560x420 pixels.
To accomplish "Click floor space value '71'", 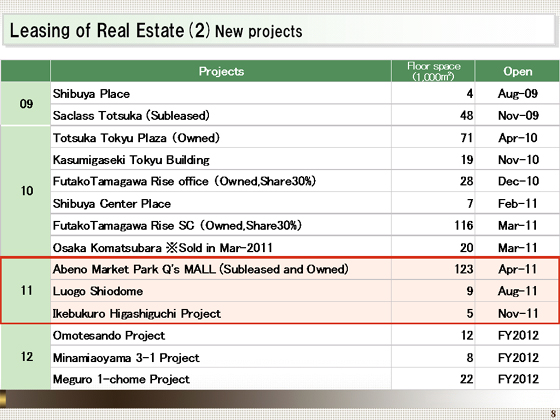I will pyautogui.click(x=466, y=138).
